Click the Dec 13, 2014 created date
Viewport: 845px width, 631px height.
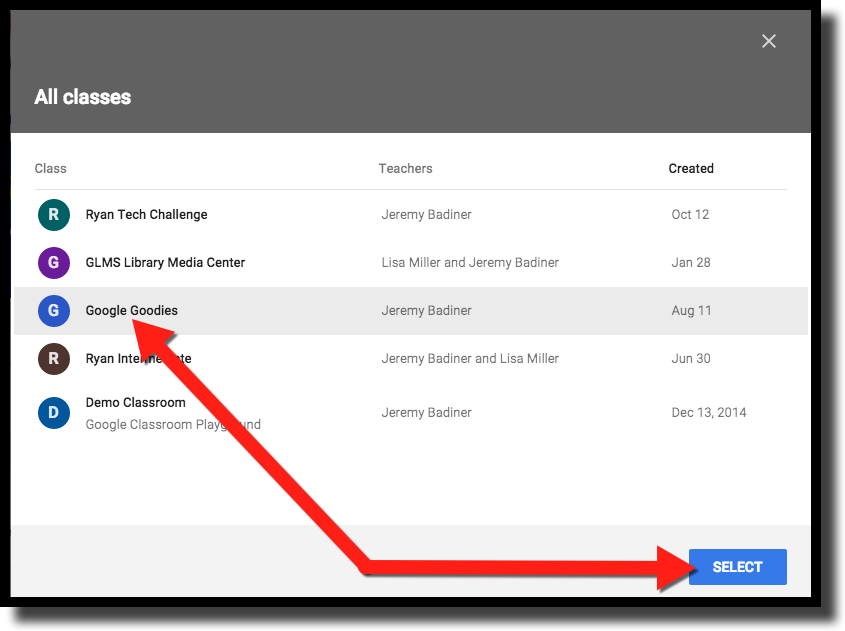pyautogui.click(x=709, y=413)
